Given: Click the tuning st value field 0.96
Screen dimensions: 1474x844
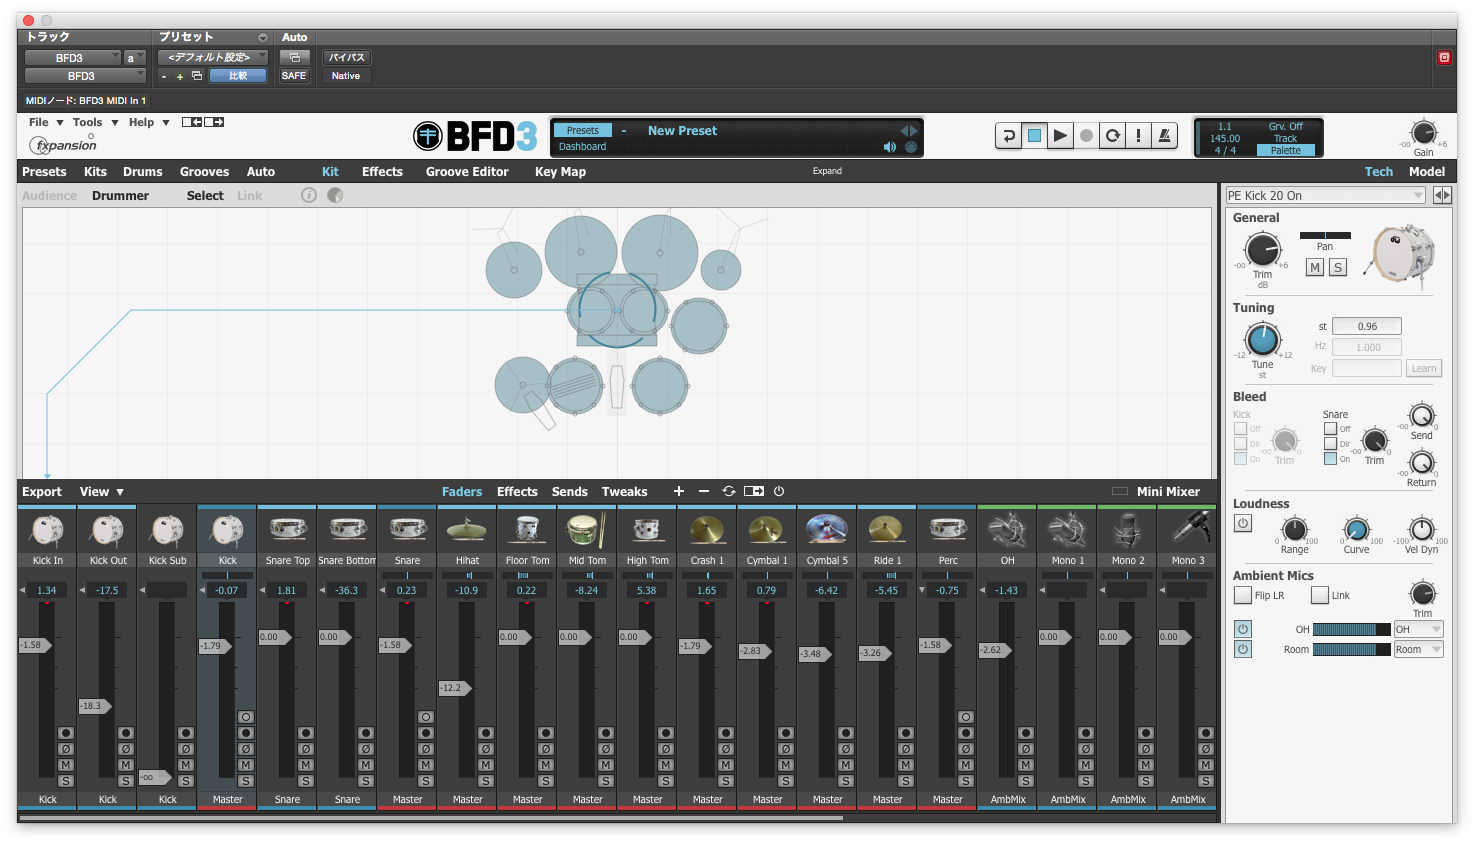Looking at the screenshot, I should point(1367,326).
